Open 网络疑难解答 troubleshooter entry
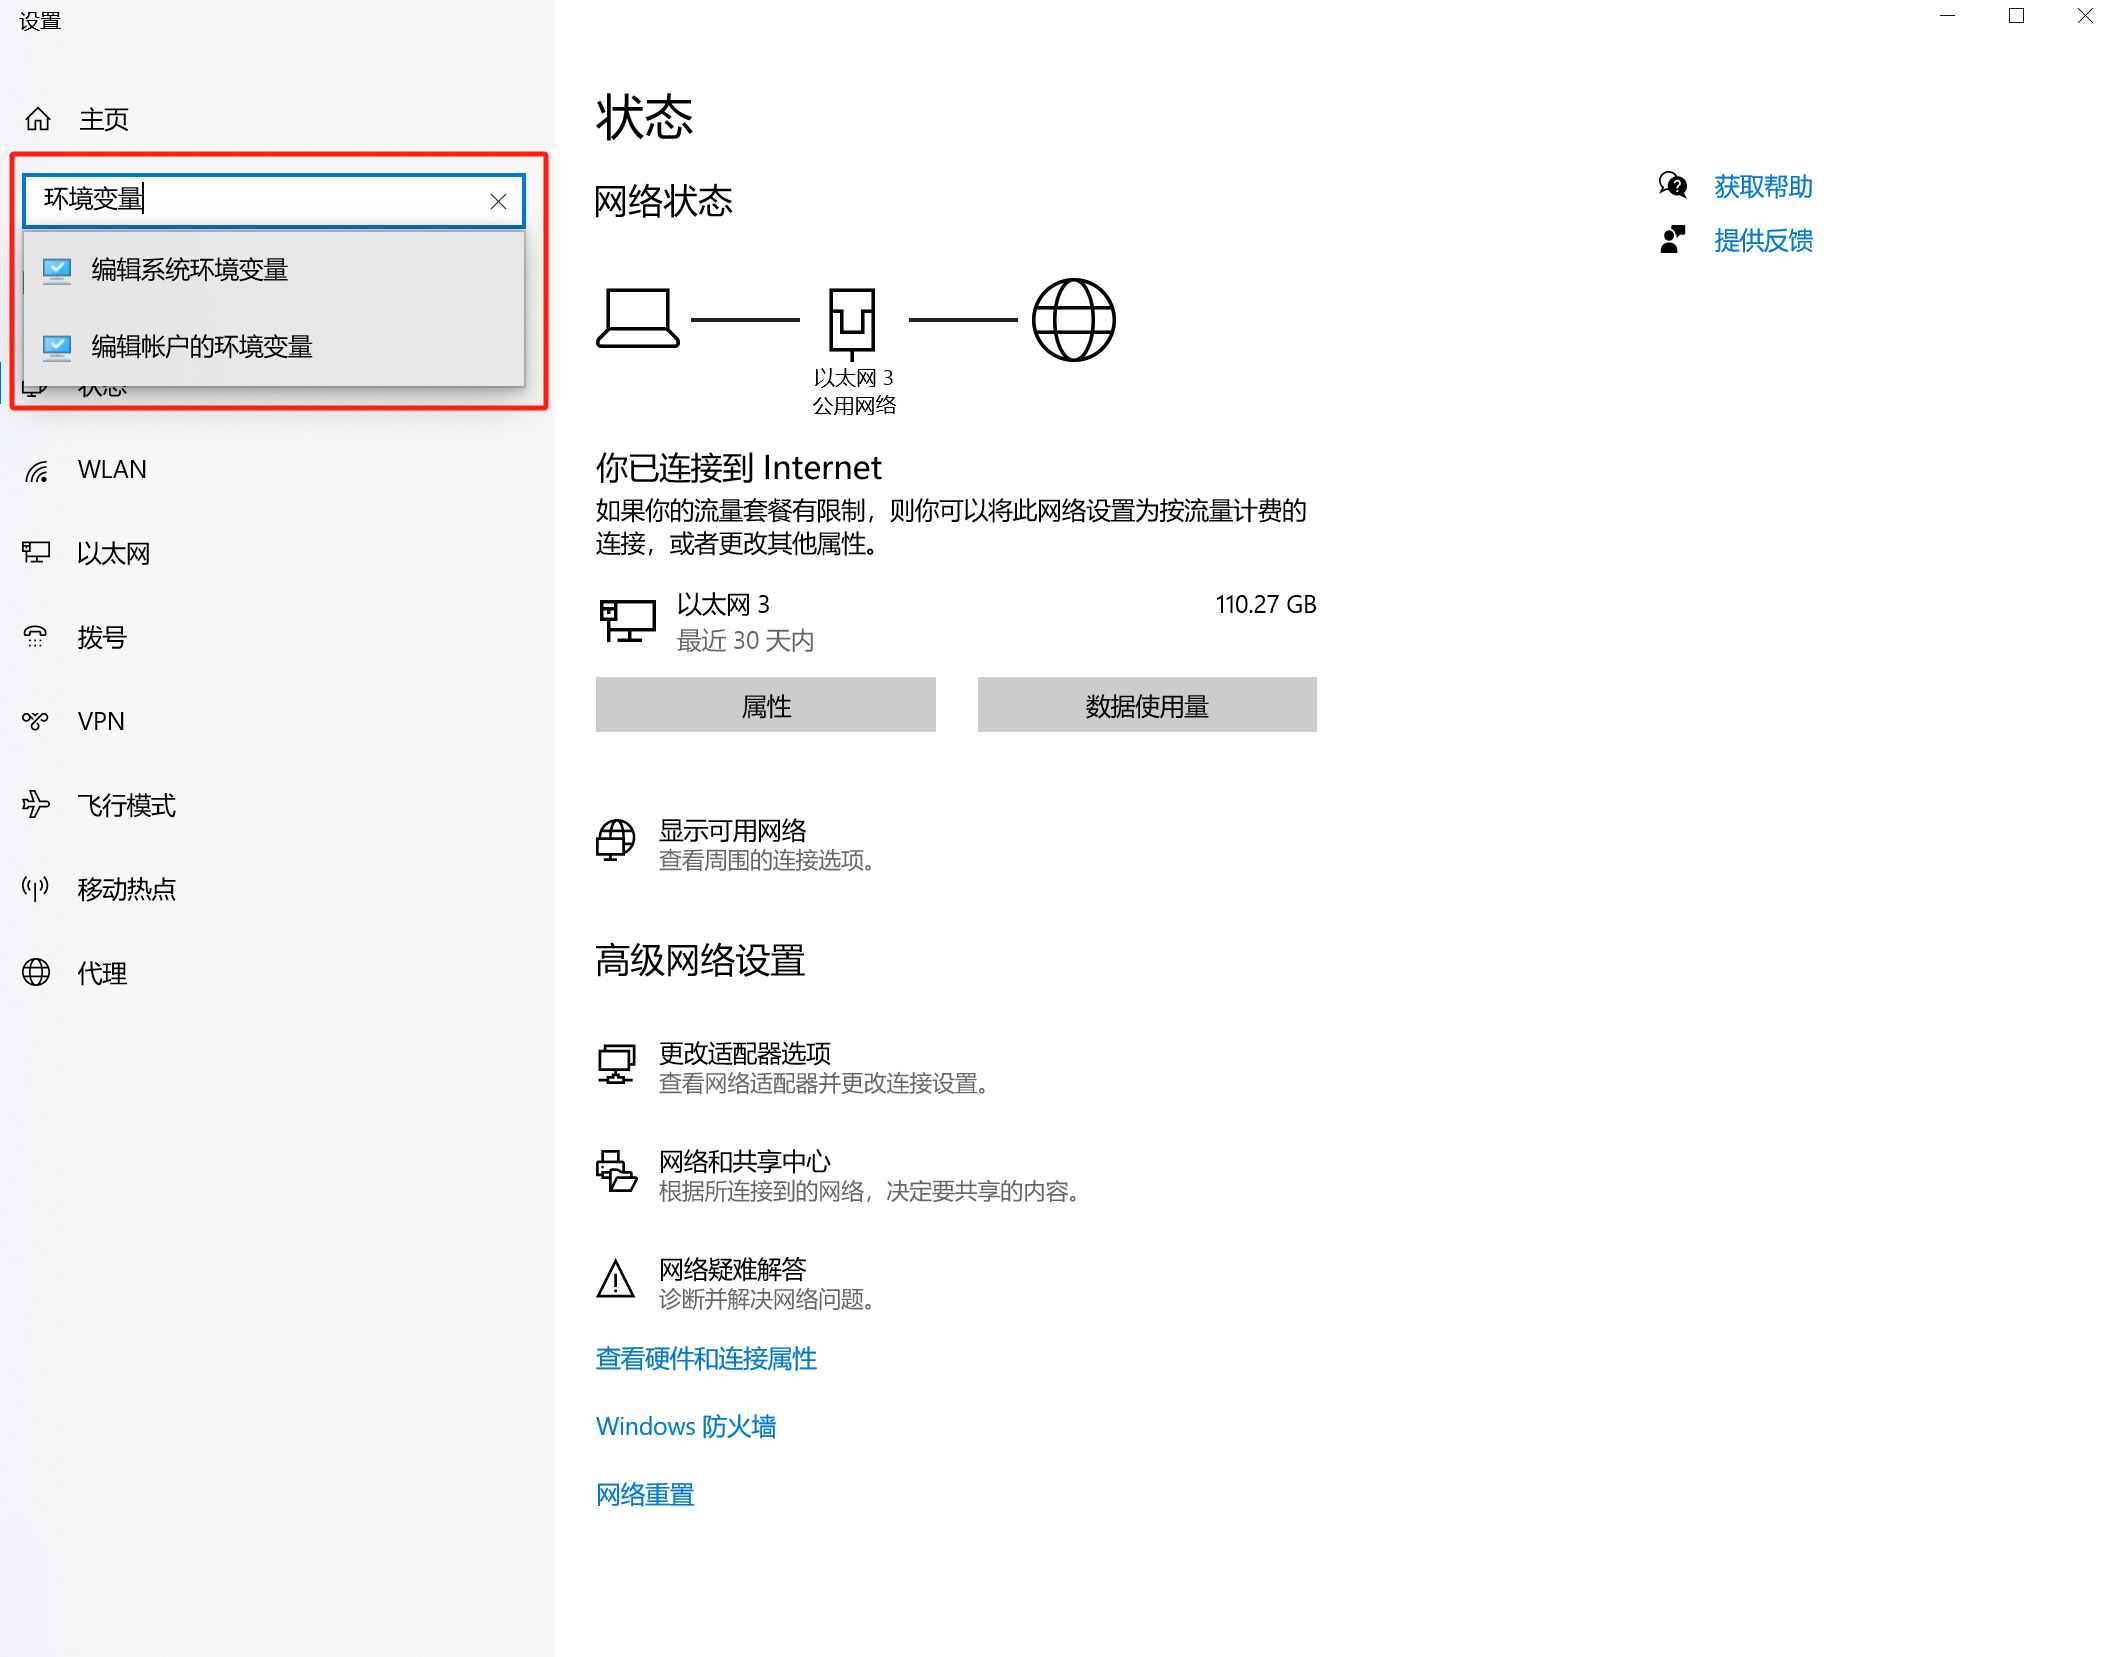Viewport: 2103px width, 1657px height. 732,1270
